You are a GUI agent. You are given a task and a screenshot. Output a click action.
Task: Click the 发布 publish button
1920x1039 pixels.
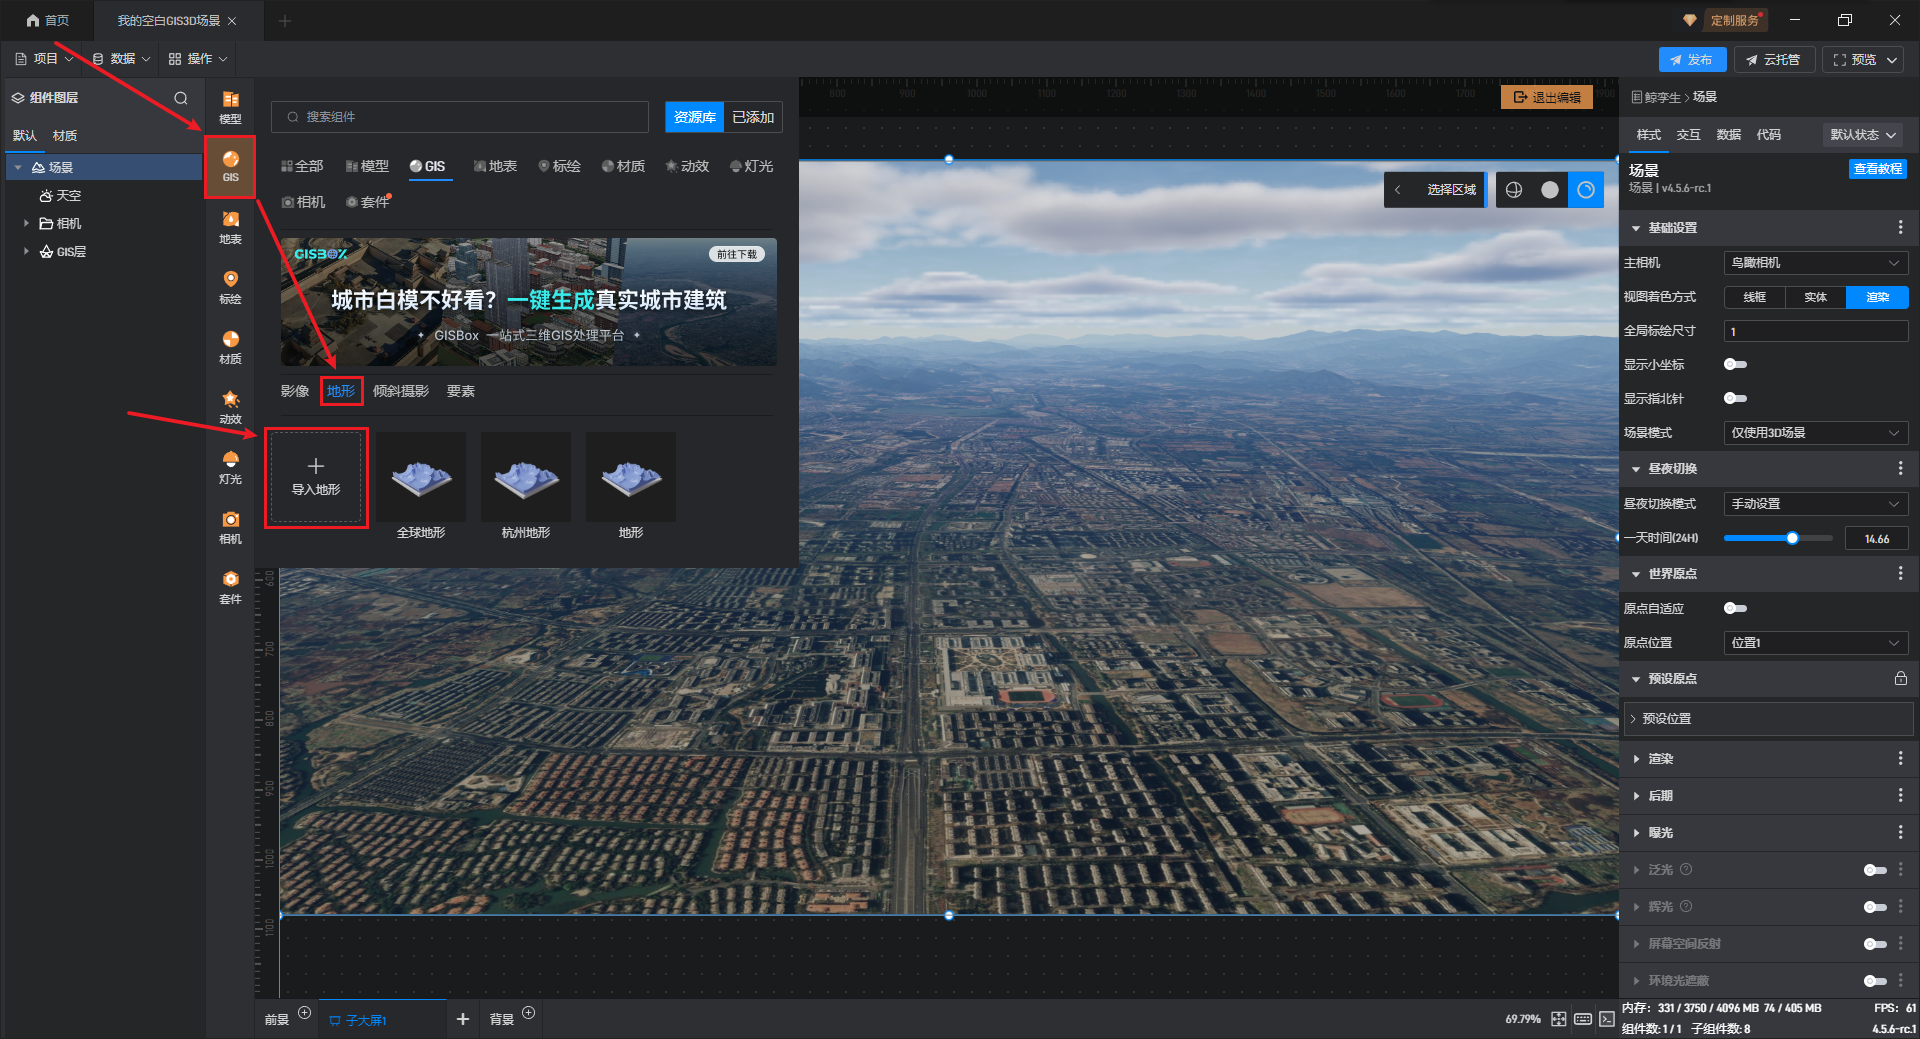tap(1691, 60)
